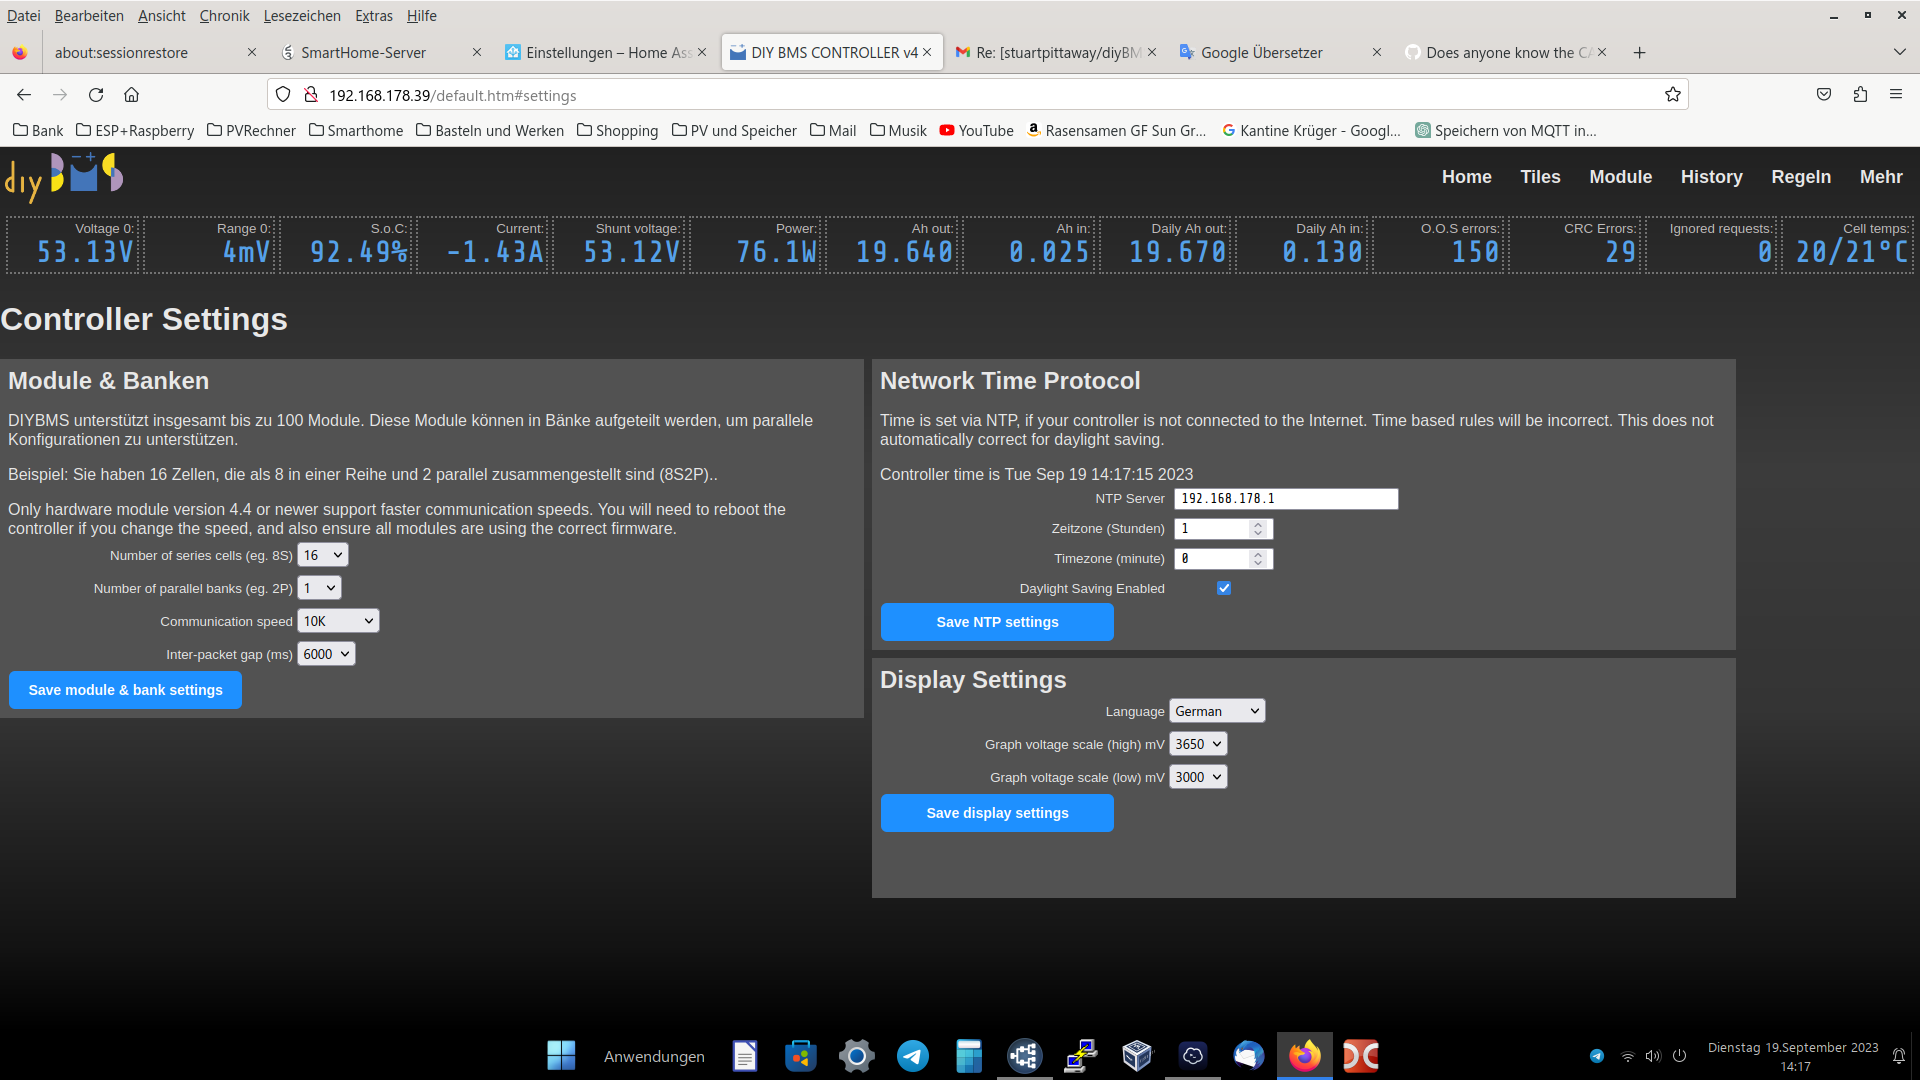The image size is (1920, 1080).
Task: Open a new browser tab
Action: 1639,53
